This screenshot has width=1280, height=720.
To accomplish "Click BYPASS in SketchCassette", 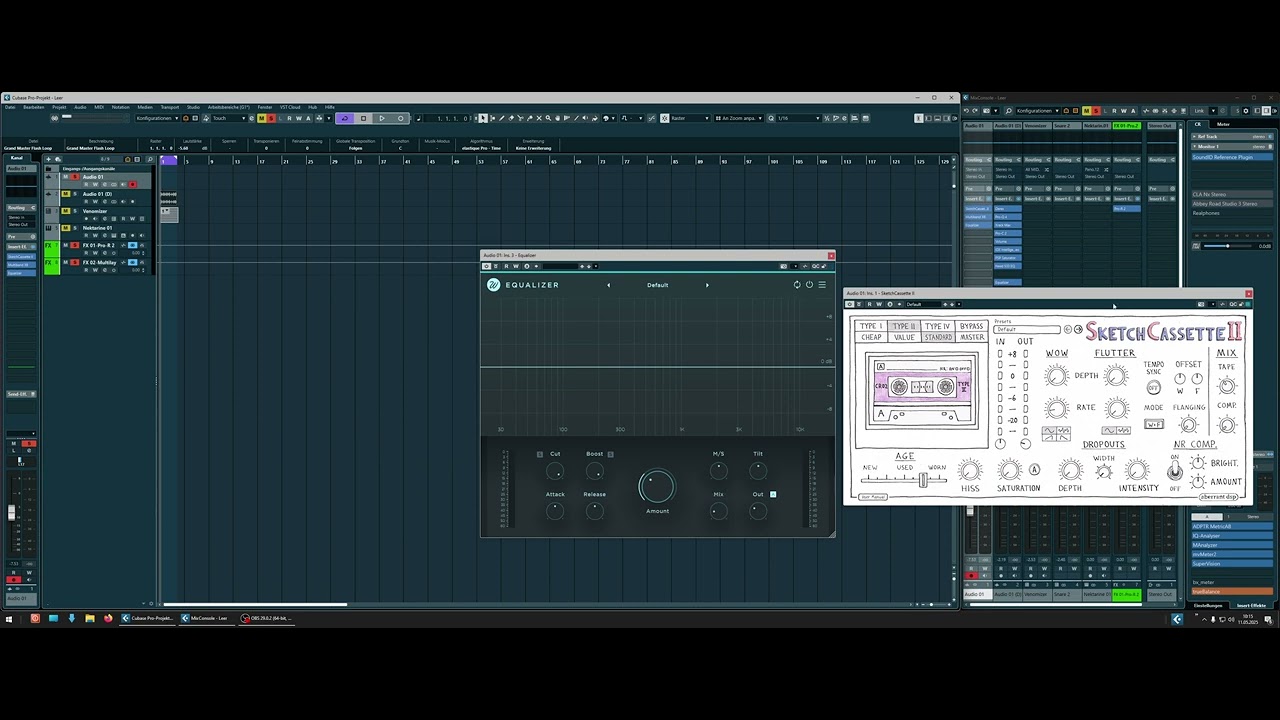I will click(x=971, y=326).
